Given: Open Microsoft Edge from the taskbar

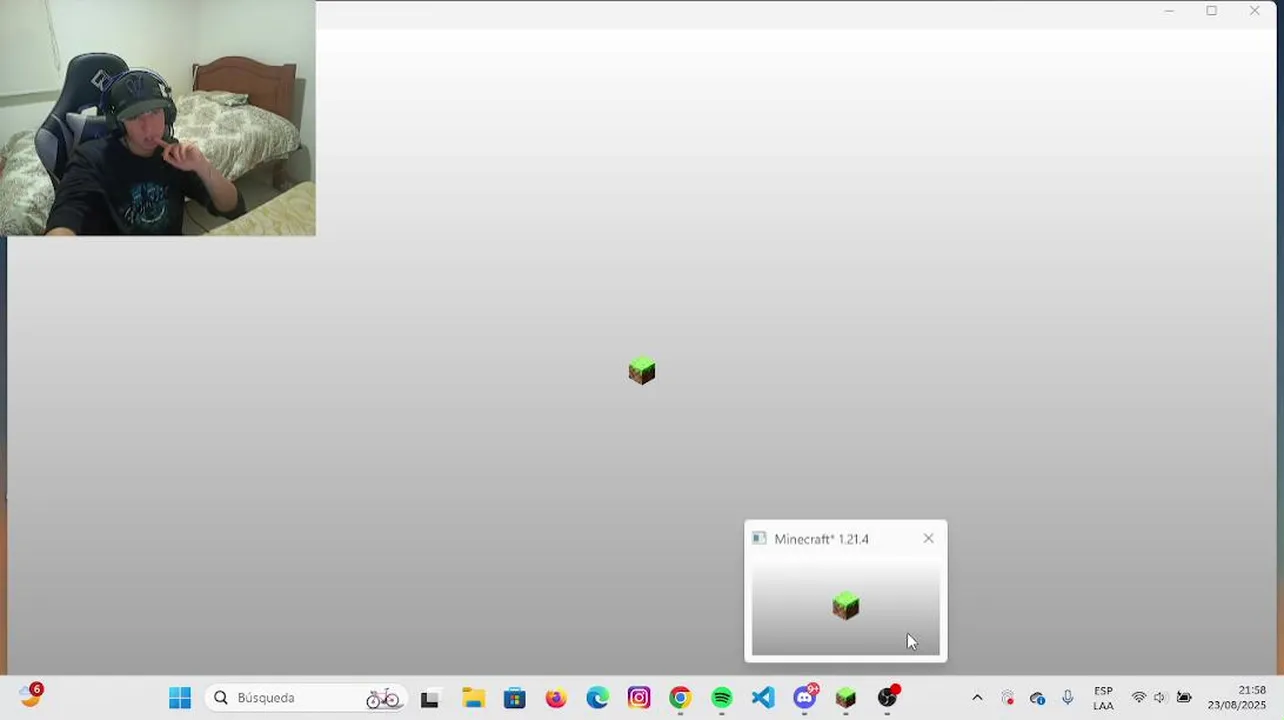Looking at the screenshot, I should [x=598, y=698].
